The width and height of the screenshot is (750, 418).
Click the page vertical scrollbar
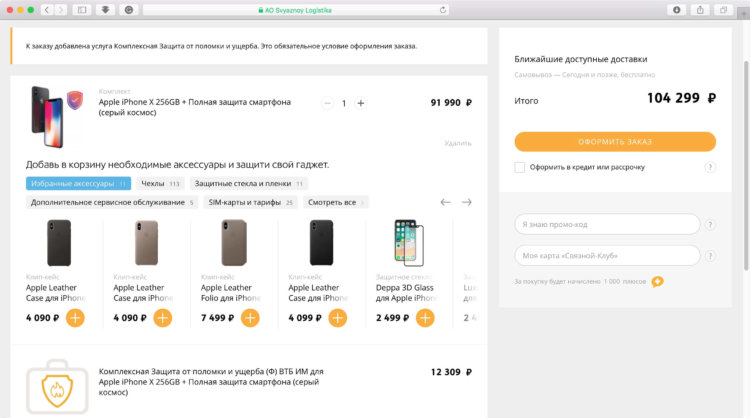click(746, 165)
